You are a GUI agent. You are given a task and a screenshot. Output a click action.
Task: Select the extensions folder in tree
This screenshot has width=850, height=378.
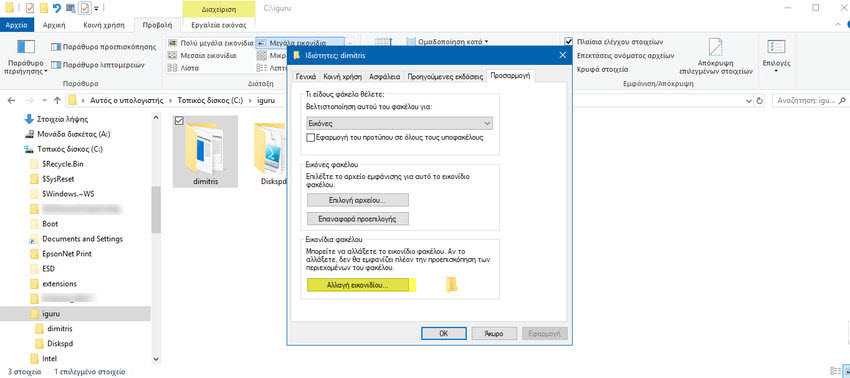pos(54,284)
